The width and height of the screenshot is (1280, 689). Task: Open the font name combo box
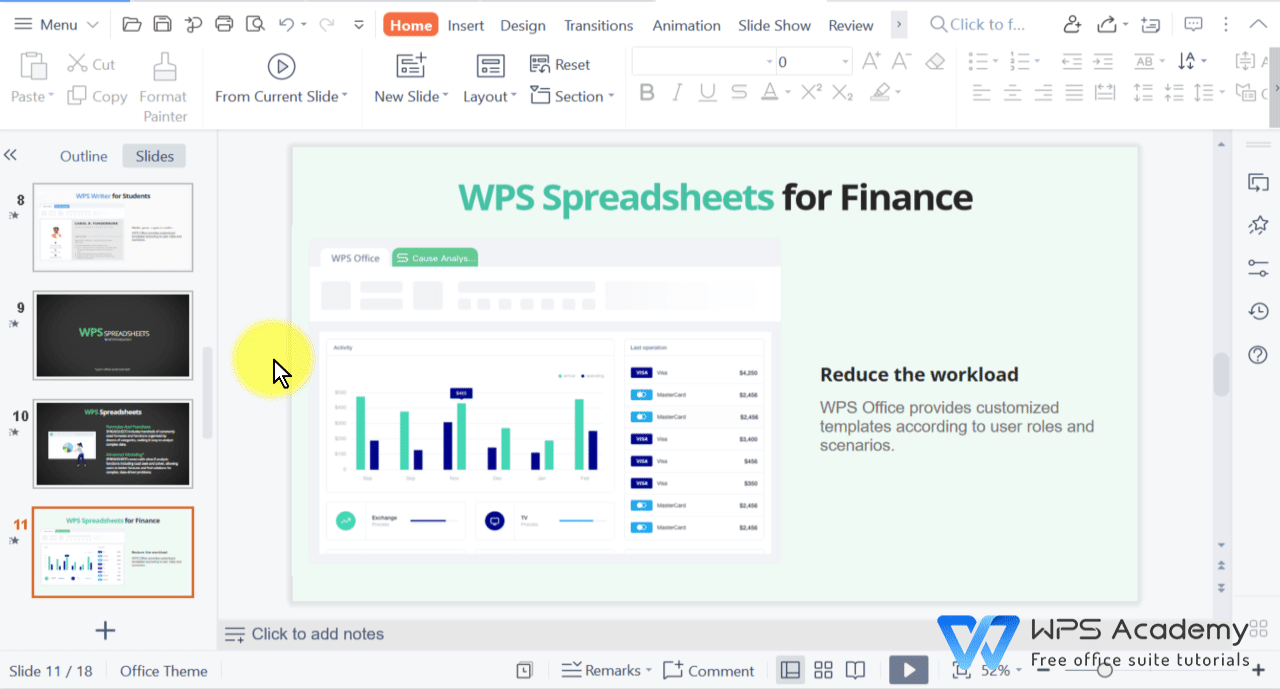click(x=704, y=62)
